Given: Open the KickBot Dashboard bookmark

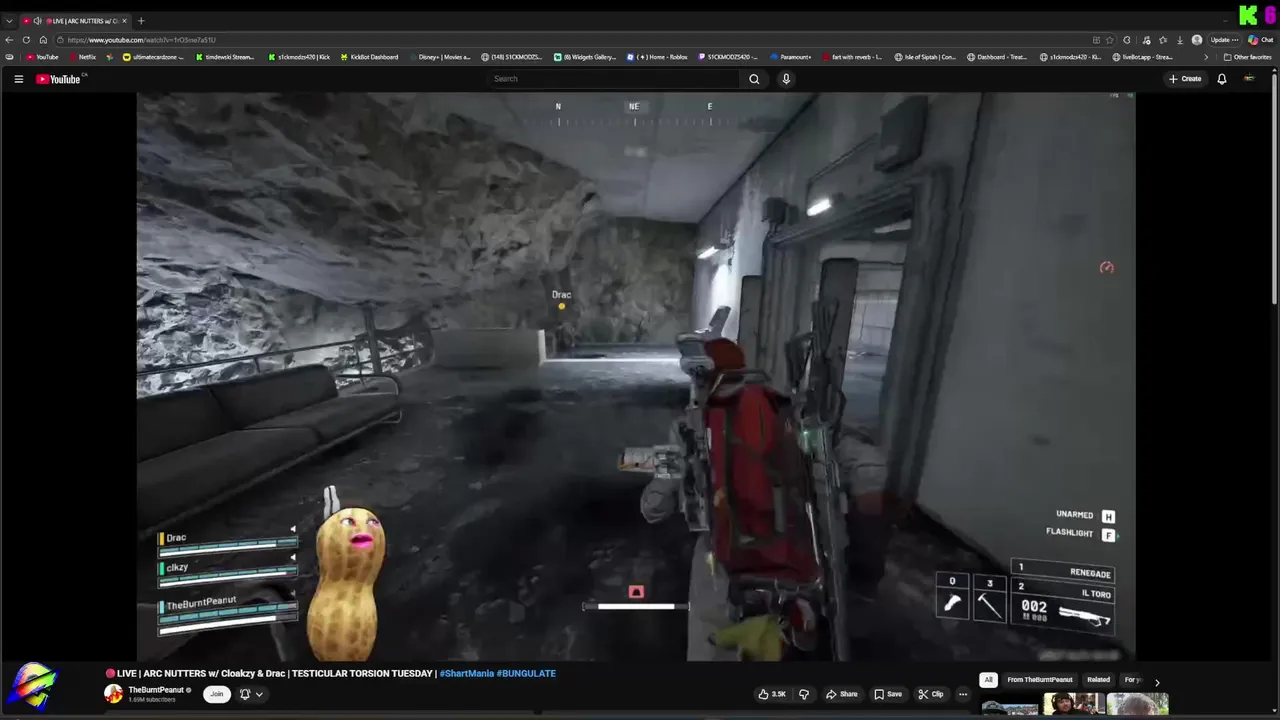Looking at the screenshot, I should point(369,57).
